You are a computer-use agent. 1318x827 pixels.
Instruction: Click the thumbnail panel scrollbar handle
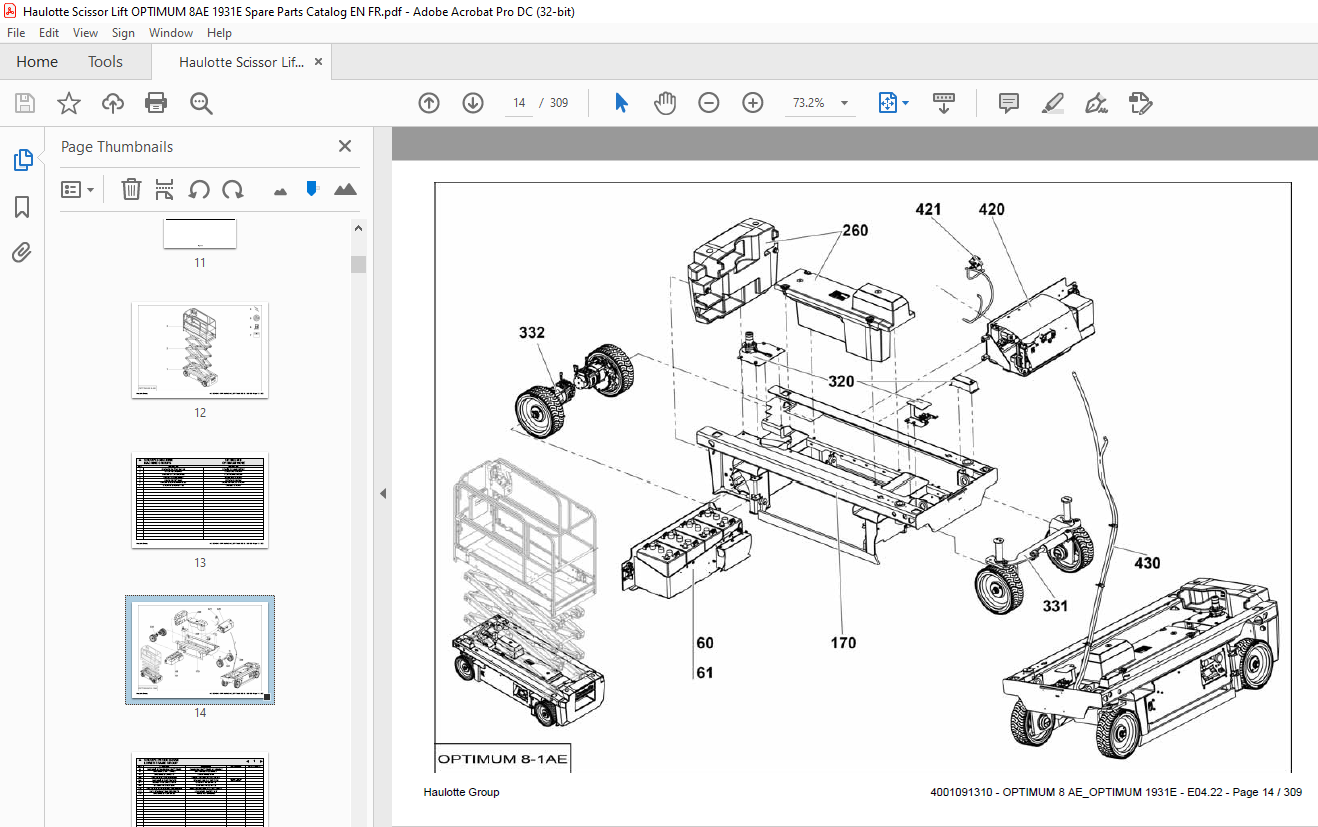[358, 264]
